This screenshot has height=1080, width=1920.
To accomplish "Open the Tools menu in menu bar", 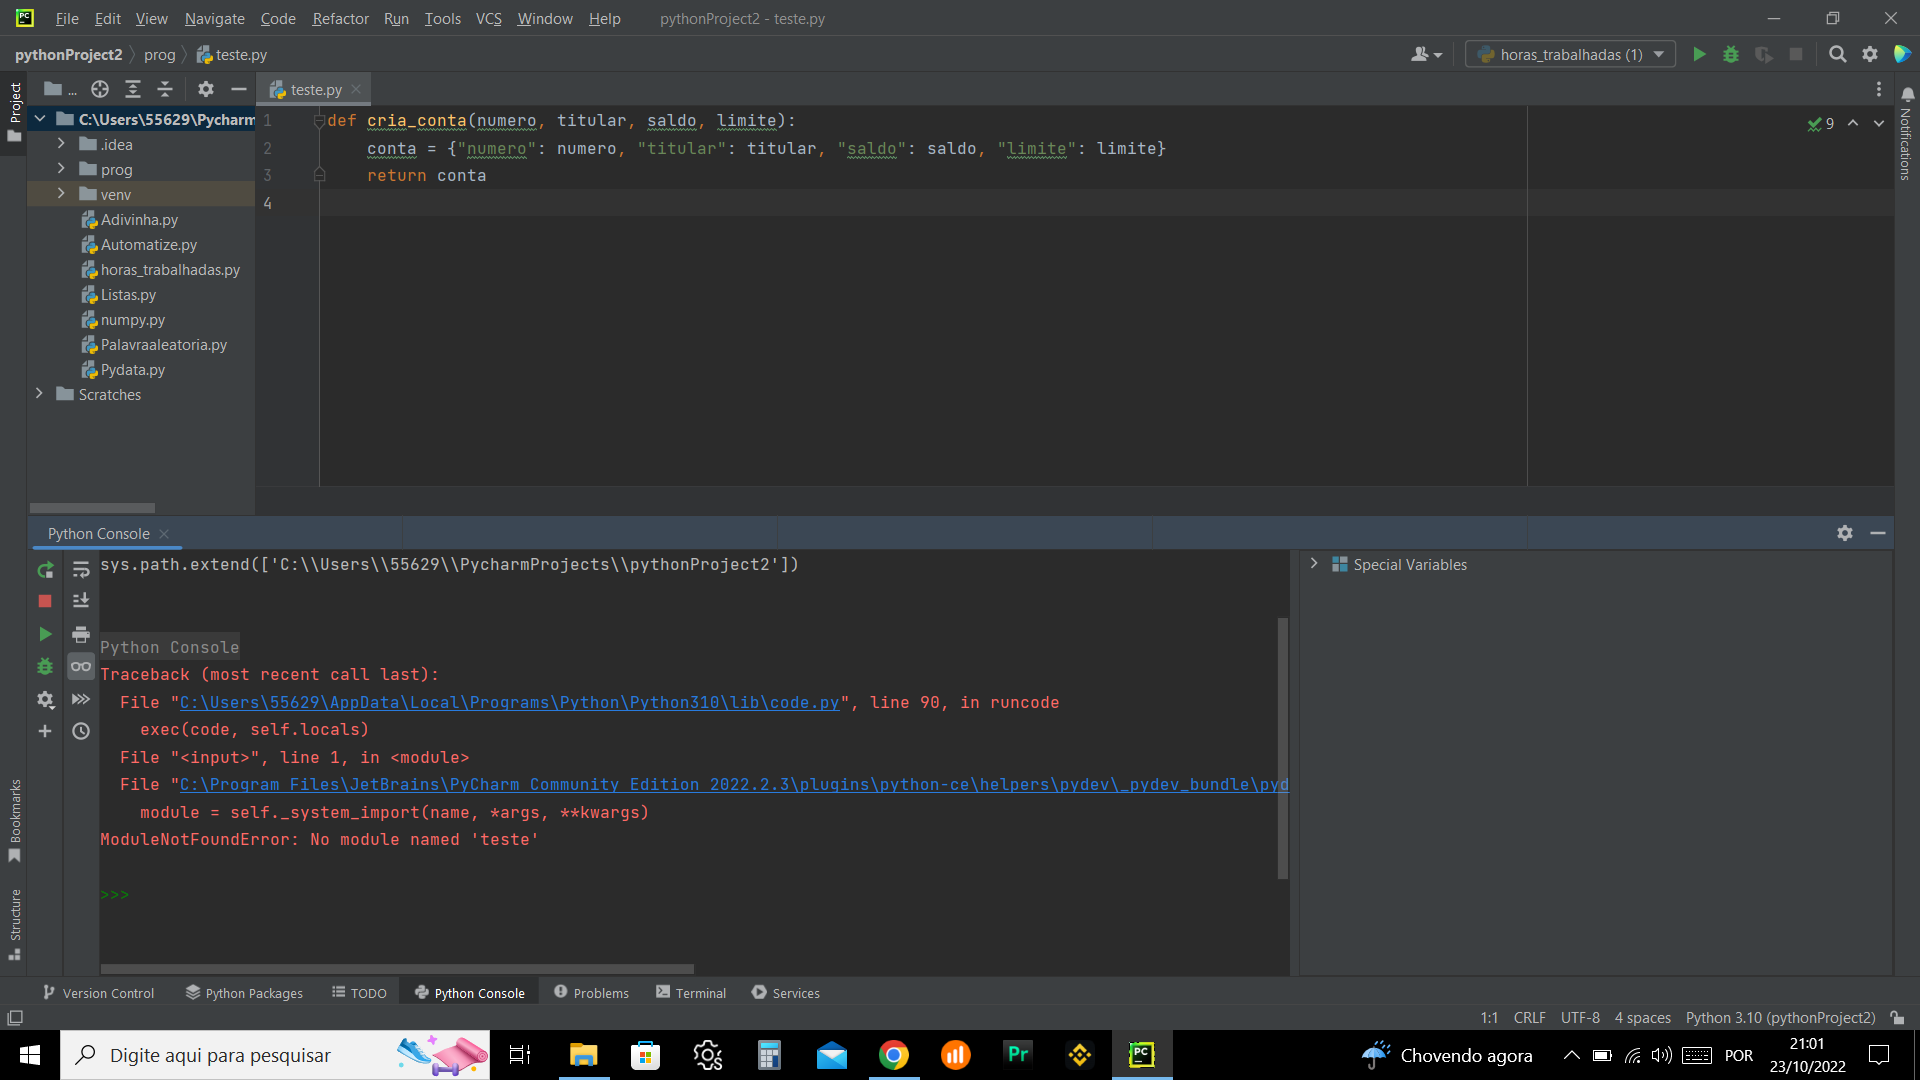I will point(443,18).
